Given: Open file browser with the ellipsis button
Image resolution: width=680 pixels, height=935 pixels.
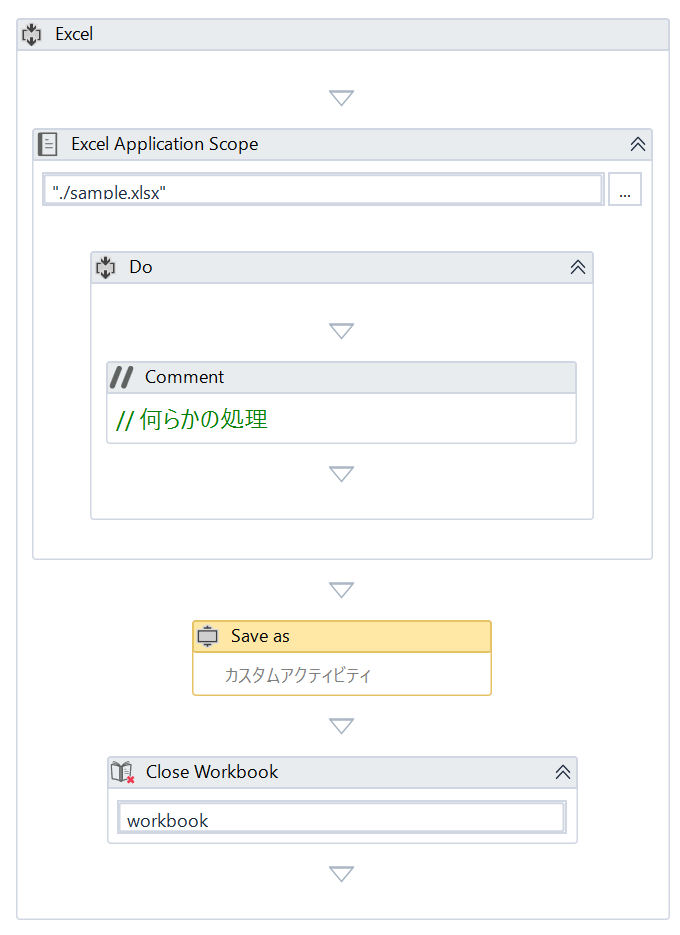Looking at the screenshot, I should (x=625, y=190).
